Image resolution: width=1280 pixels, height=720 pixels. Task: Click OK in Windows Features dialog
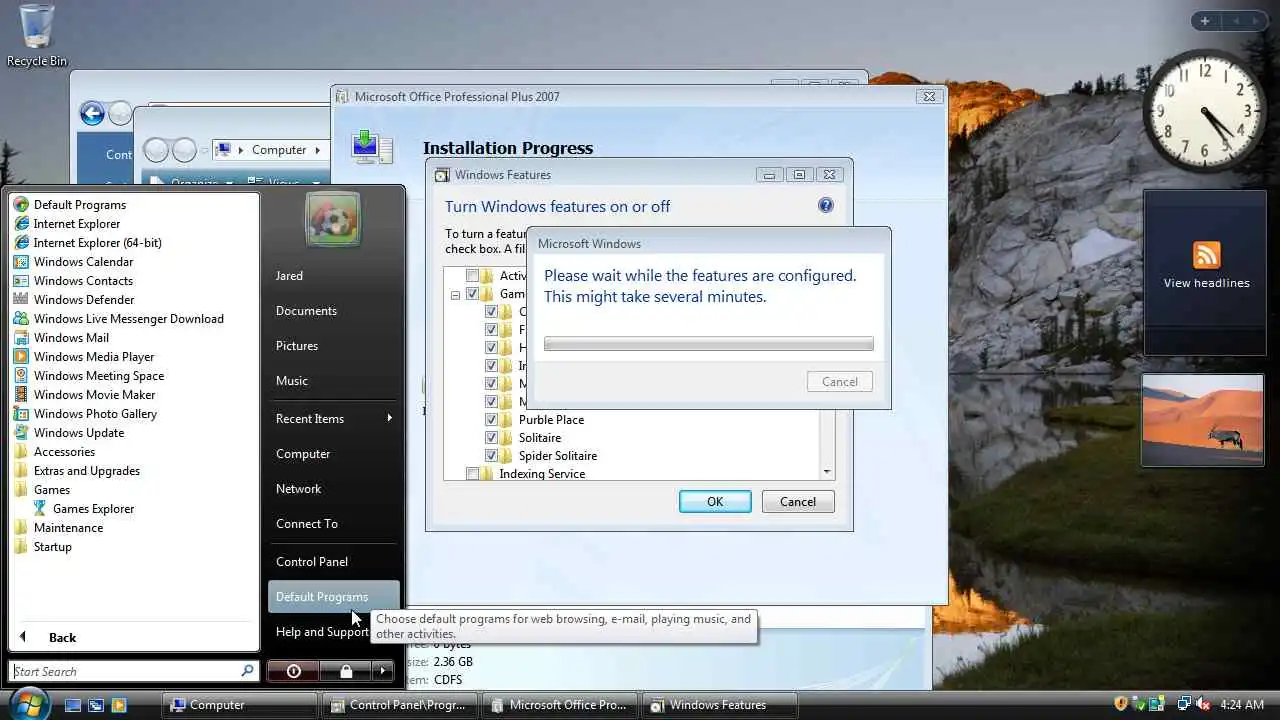(x=715, y=502)
